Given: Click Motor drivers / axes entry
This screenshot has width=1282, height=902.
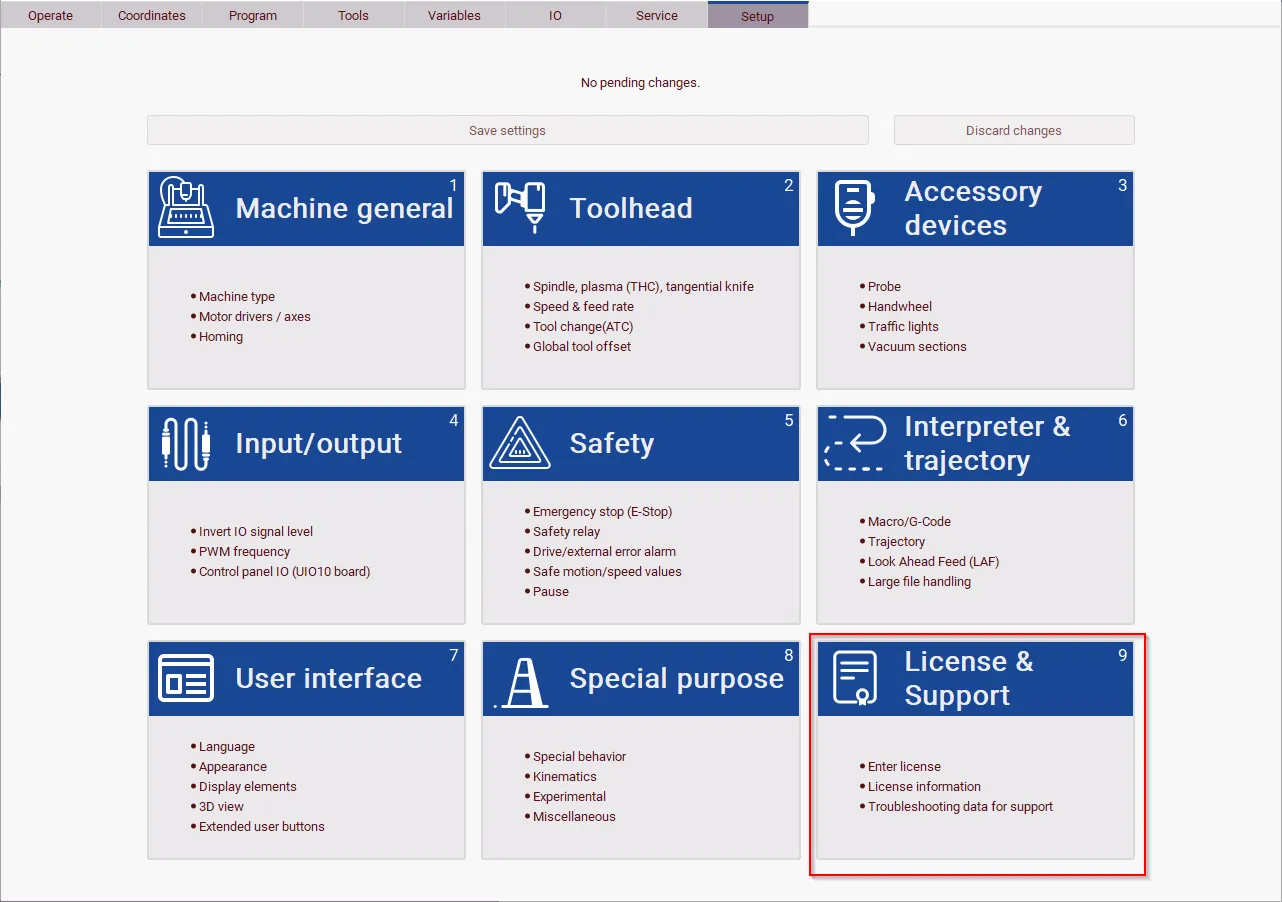Looking at the screenshot, I should [255, 316].
